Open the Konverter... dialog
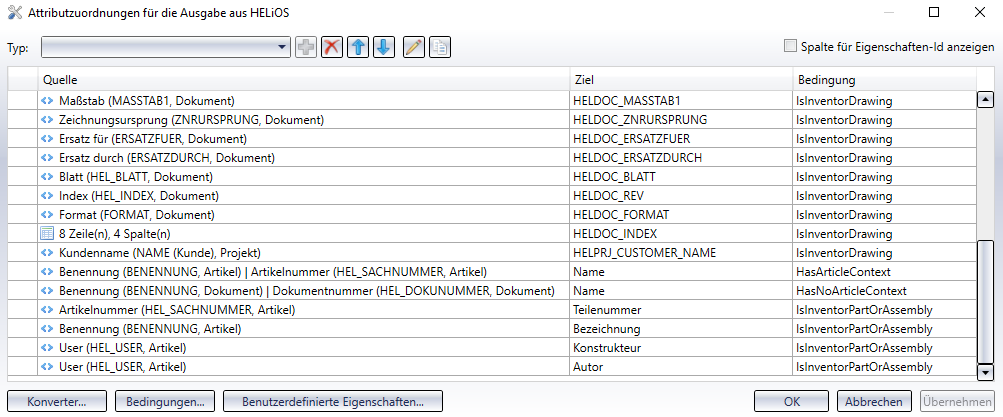The image size is (1003, 417). 58,402
